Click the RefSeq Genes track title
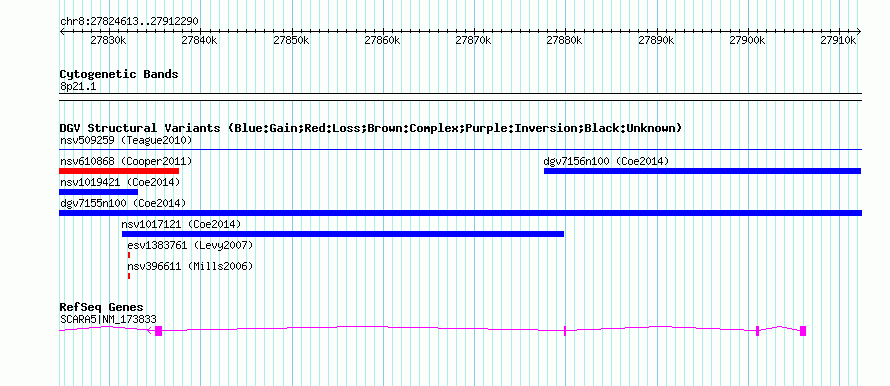Screen dimensions: 890x386 tap(102, 308)
